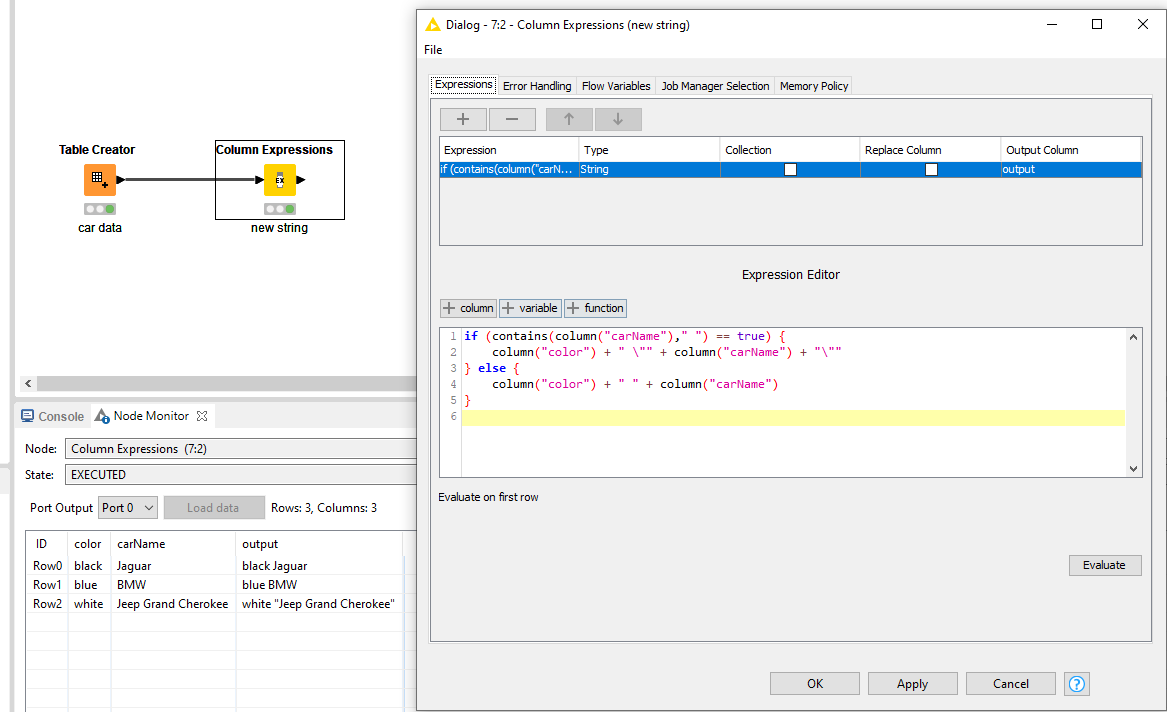The width and height of the screenshot is (1167, 712).
Task: Click the add expression plus button
Action: click(x=463, y=119)
